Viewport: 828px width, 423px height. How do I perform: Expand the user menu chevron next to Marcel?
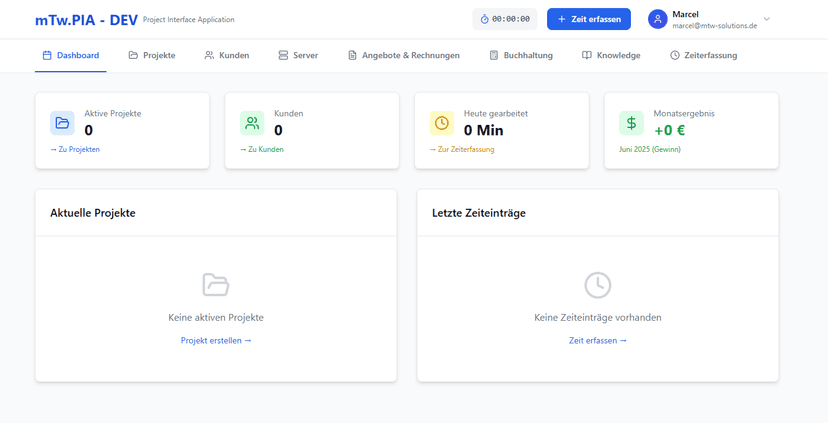[x=767, y=19]
